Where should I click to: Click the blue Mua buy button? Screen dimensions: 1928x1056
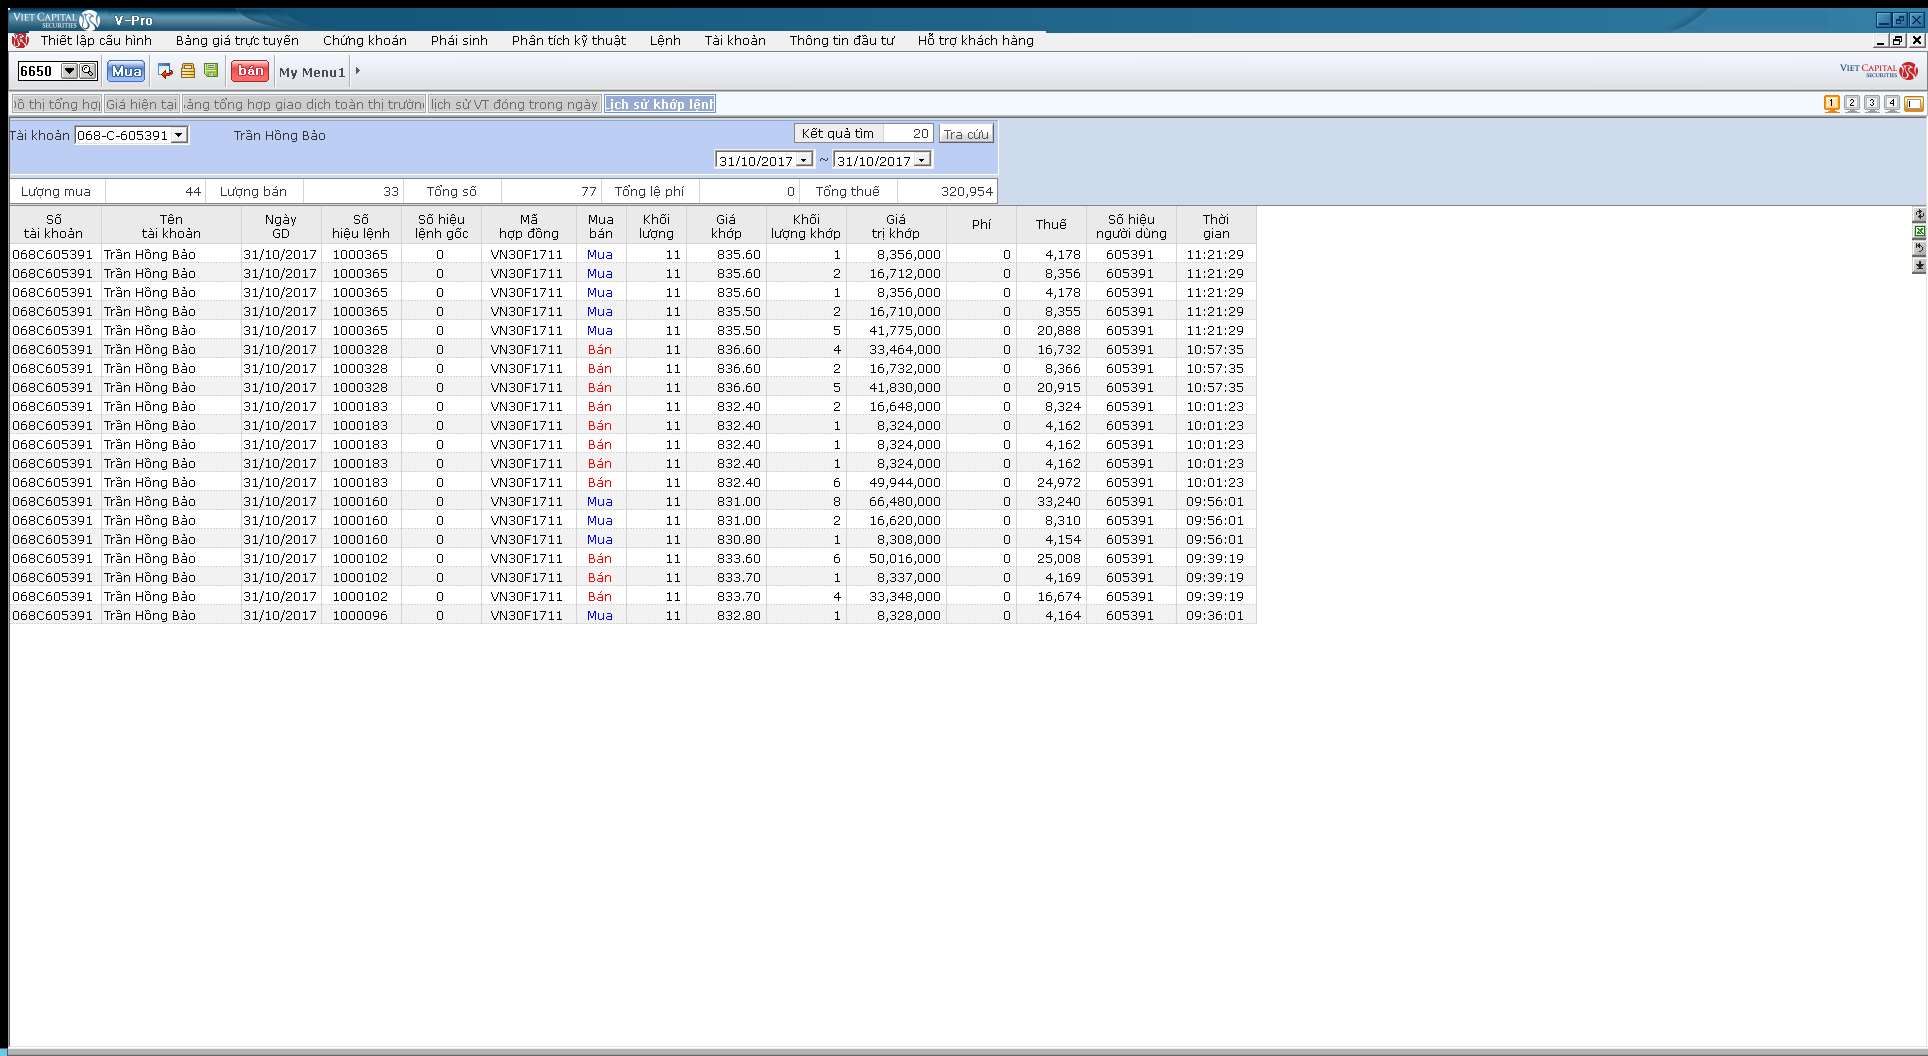click(x=127, y=71)
